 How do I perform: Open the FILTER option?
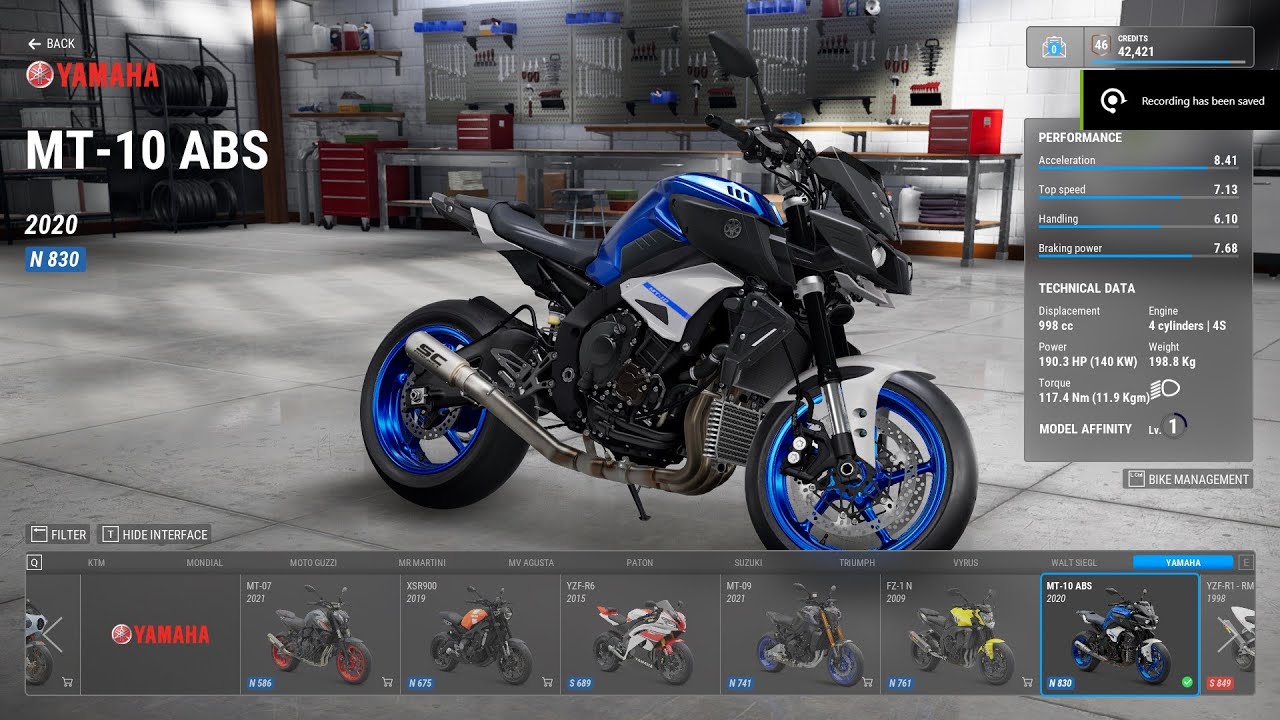point(58,535)
